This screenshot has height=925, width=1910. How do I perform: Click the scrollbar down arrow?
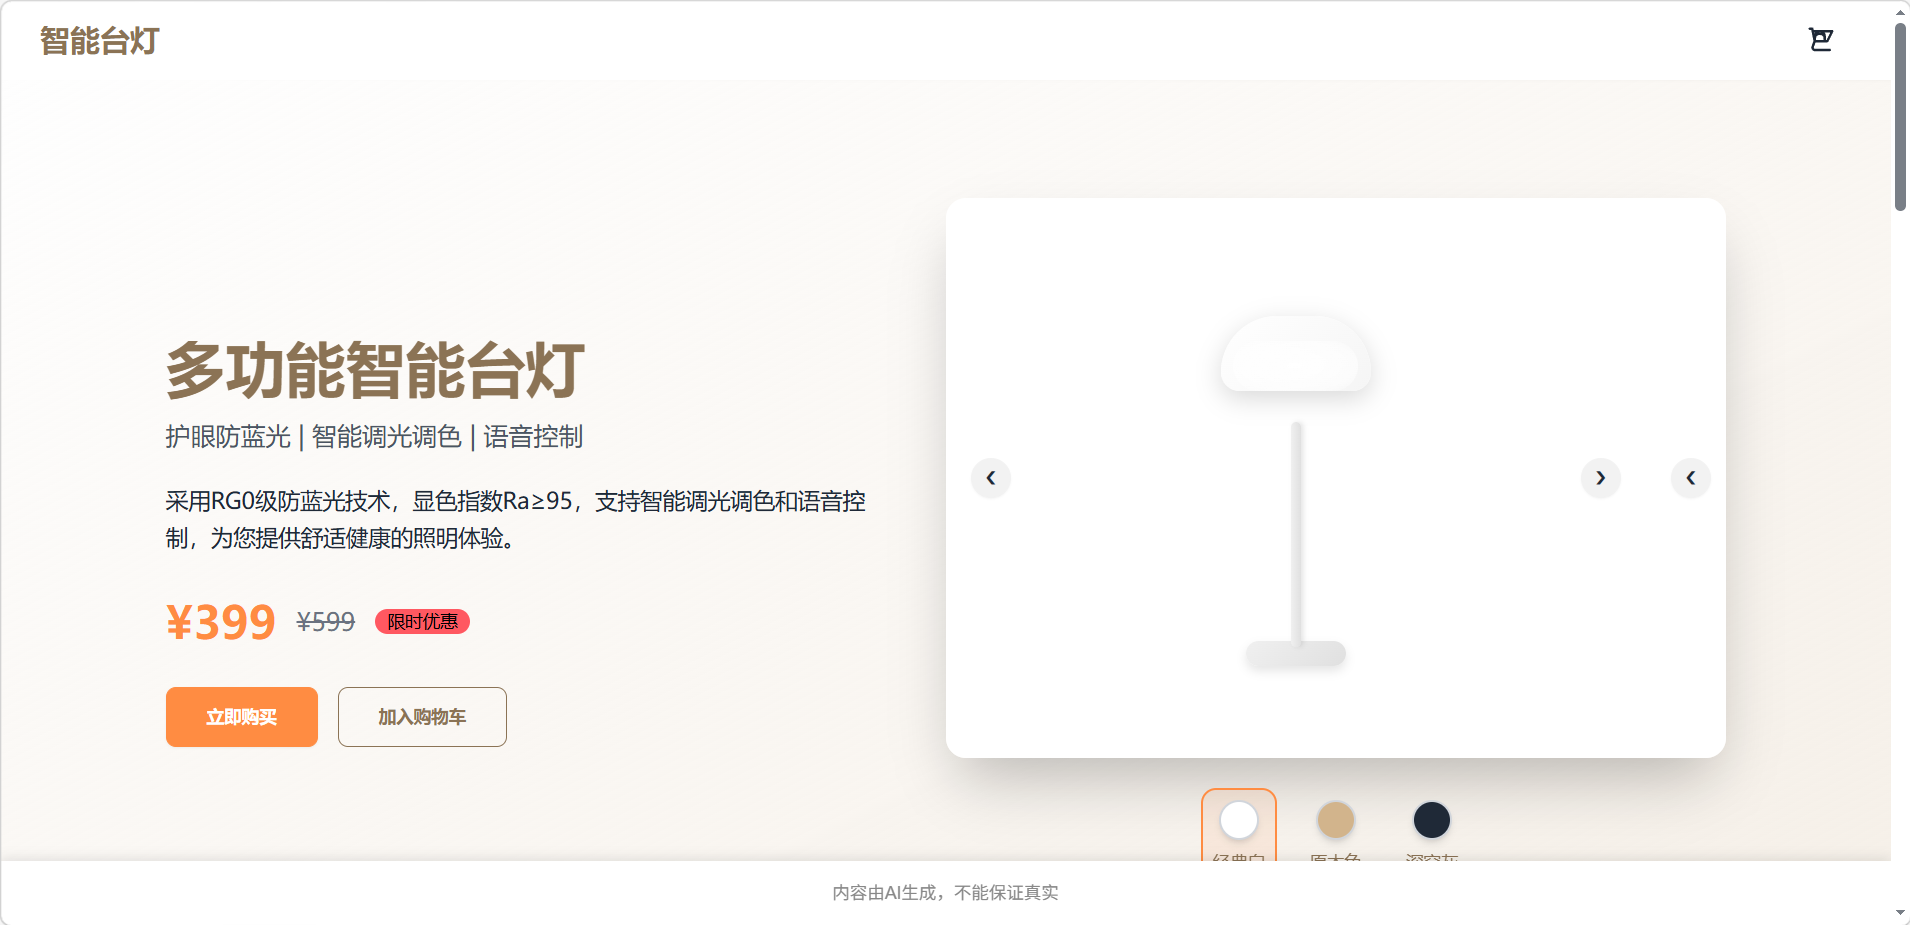click(x=1900, y=914)
